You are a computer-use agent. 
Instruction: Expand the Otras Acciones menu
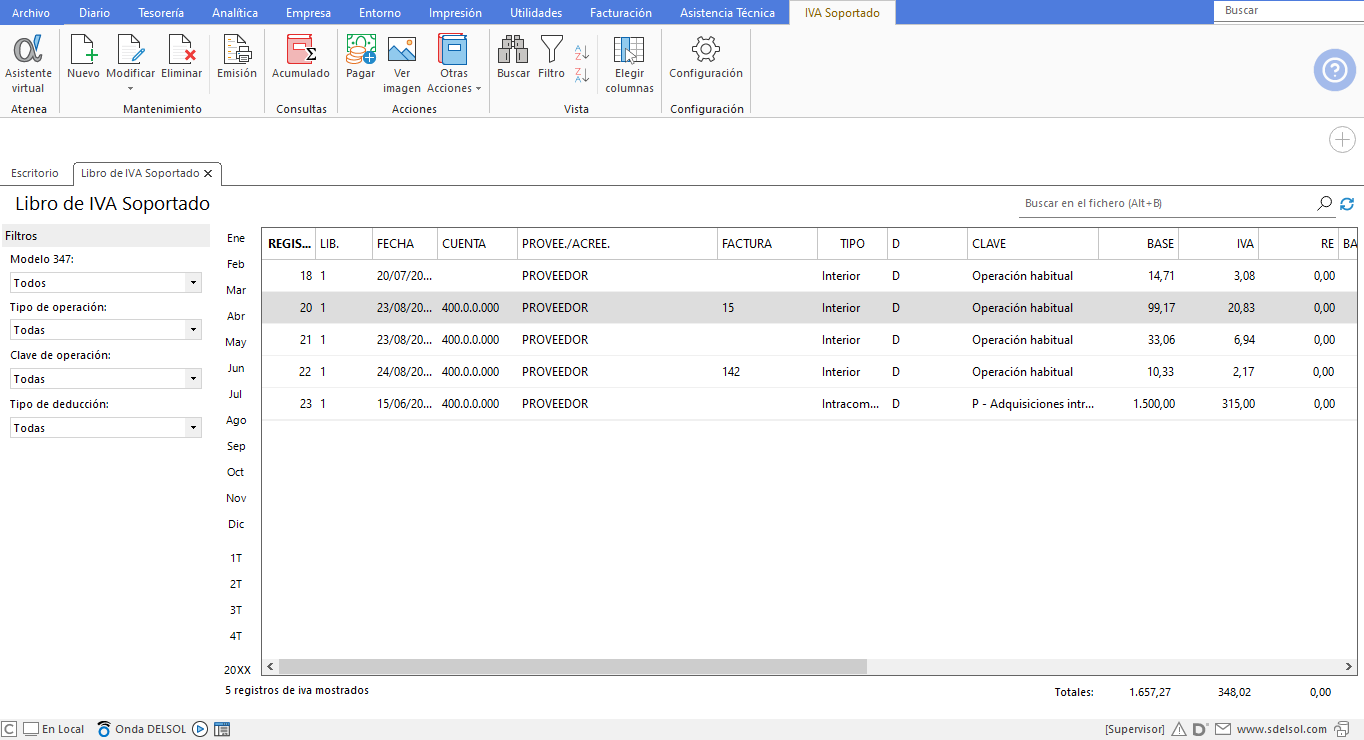454,64
